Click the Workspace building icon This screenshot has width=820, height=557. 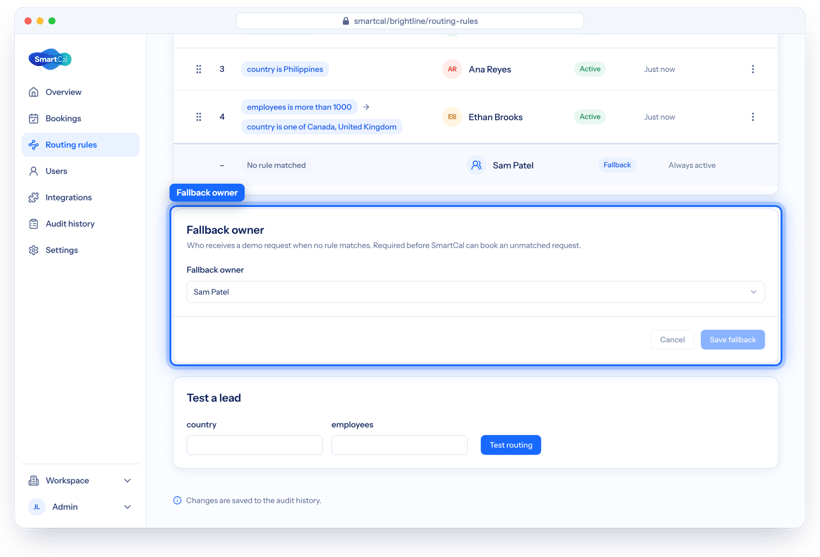click(x=33, y=480)
